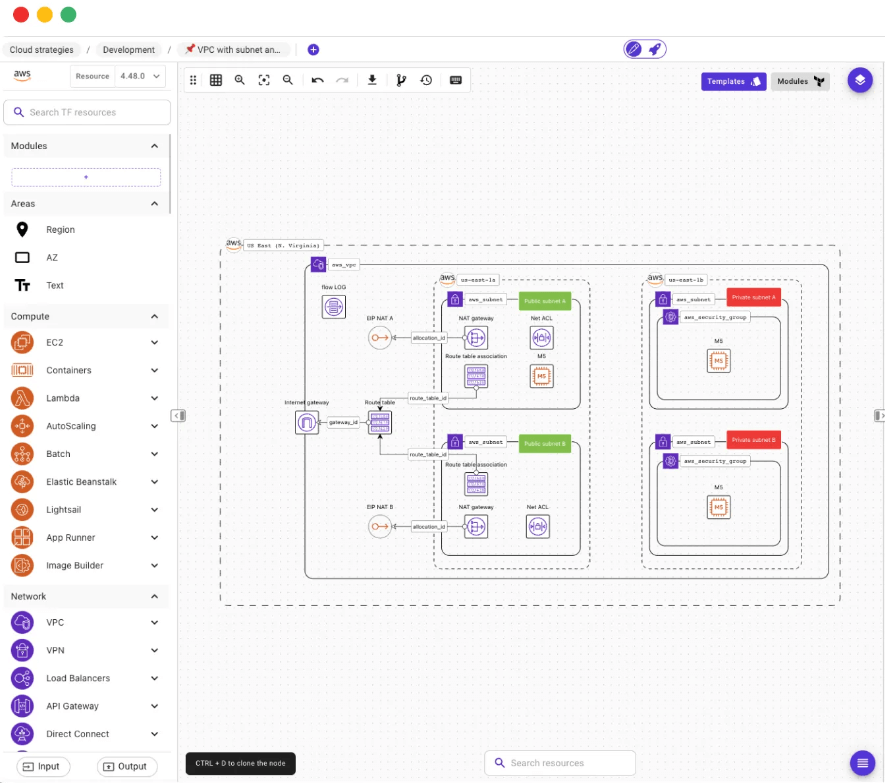Select the Public subnet A label
The height and width of the screenshot is (783, 885).
pyautogui.click(x=545, y=301)
